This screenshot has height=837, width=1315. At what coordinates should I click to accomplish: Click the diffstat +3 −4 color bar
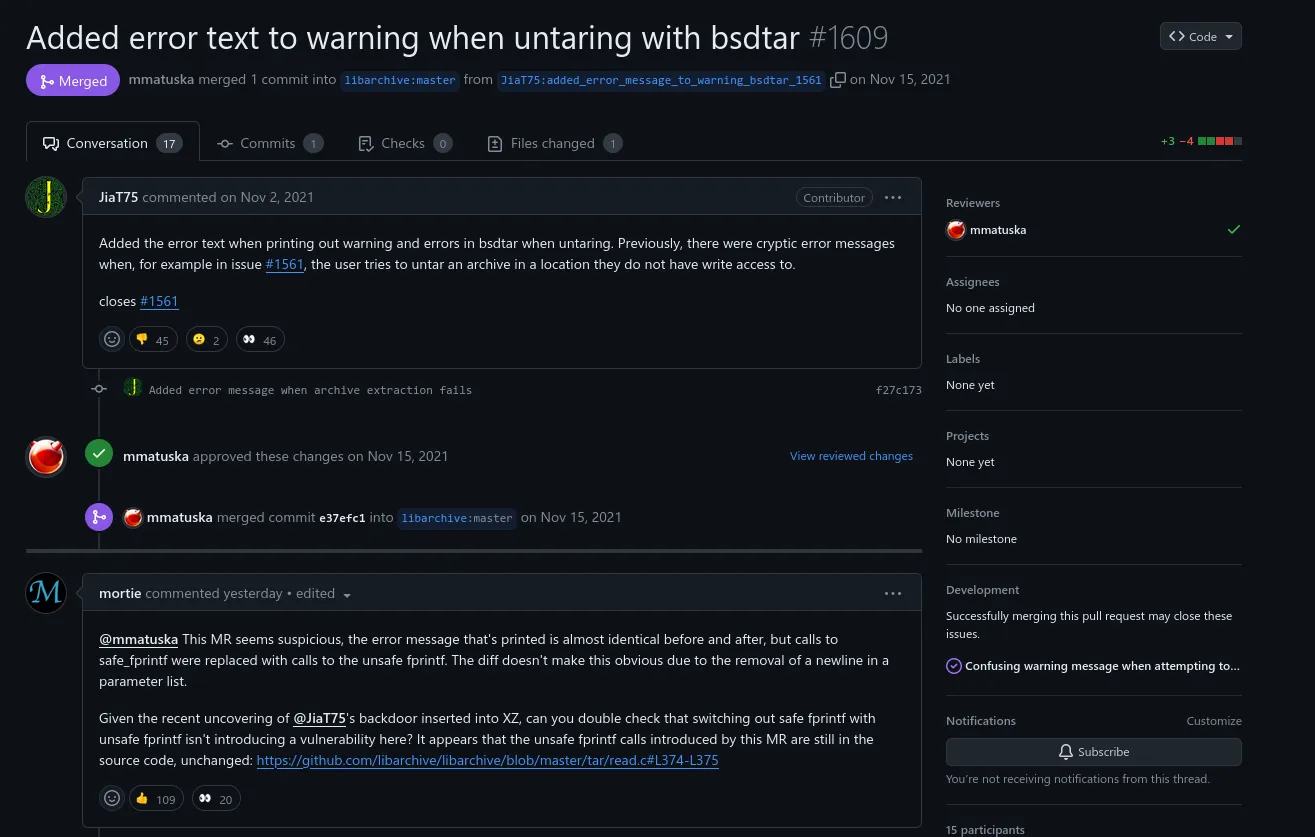point(1220,142)
